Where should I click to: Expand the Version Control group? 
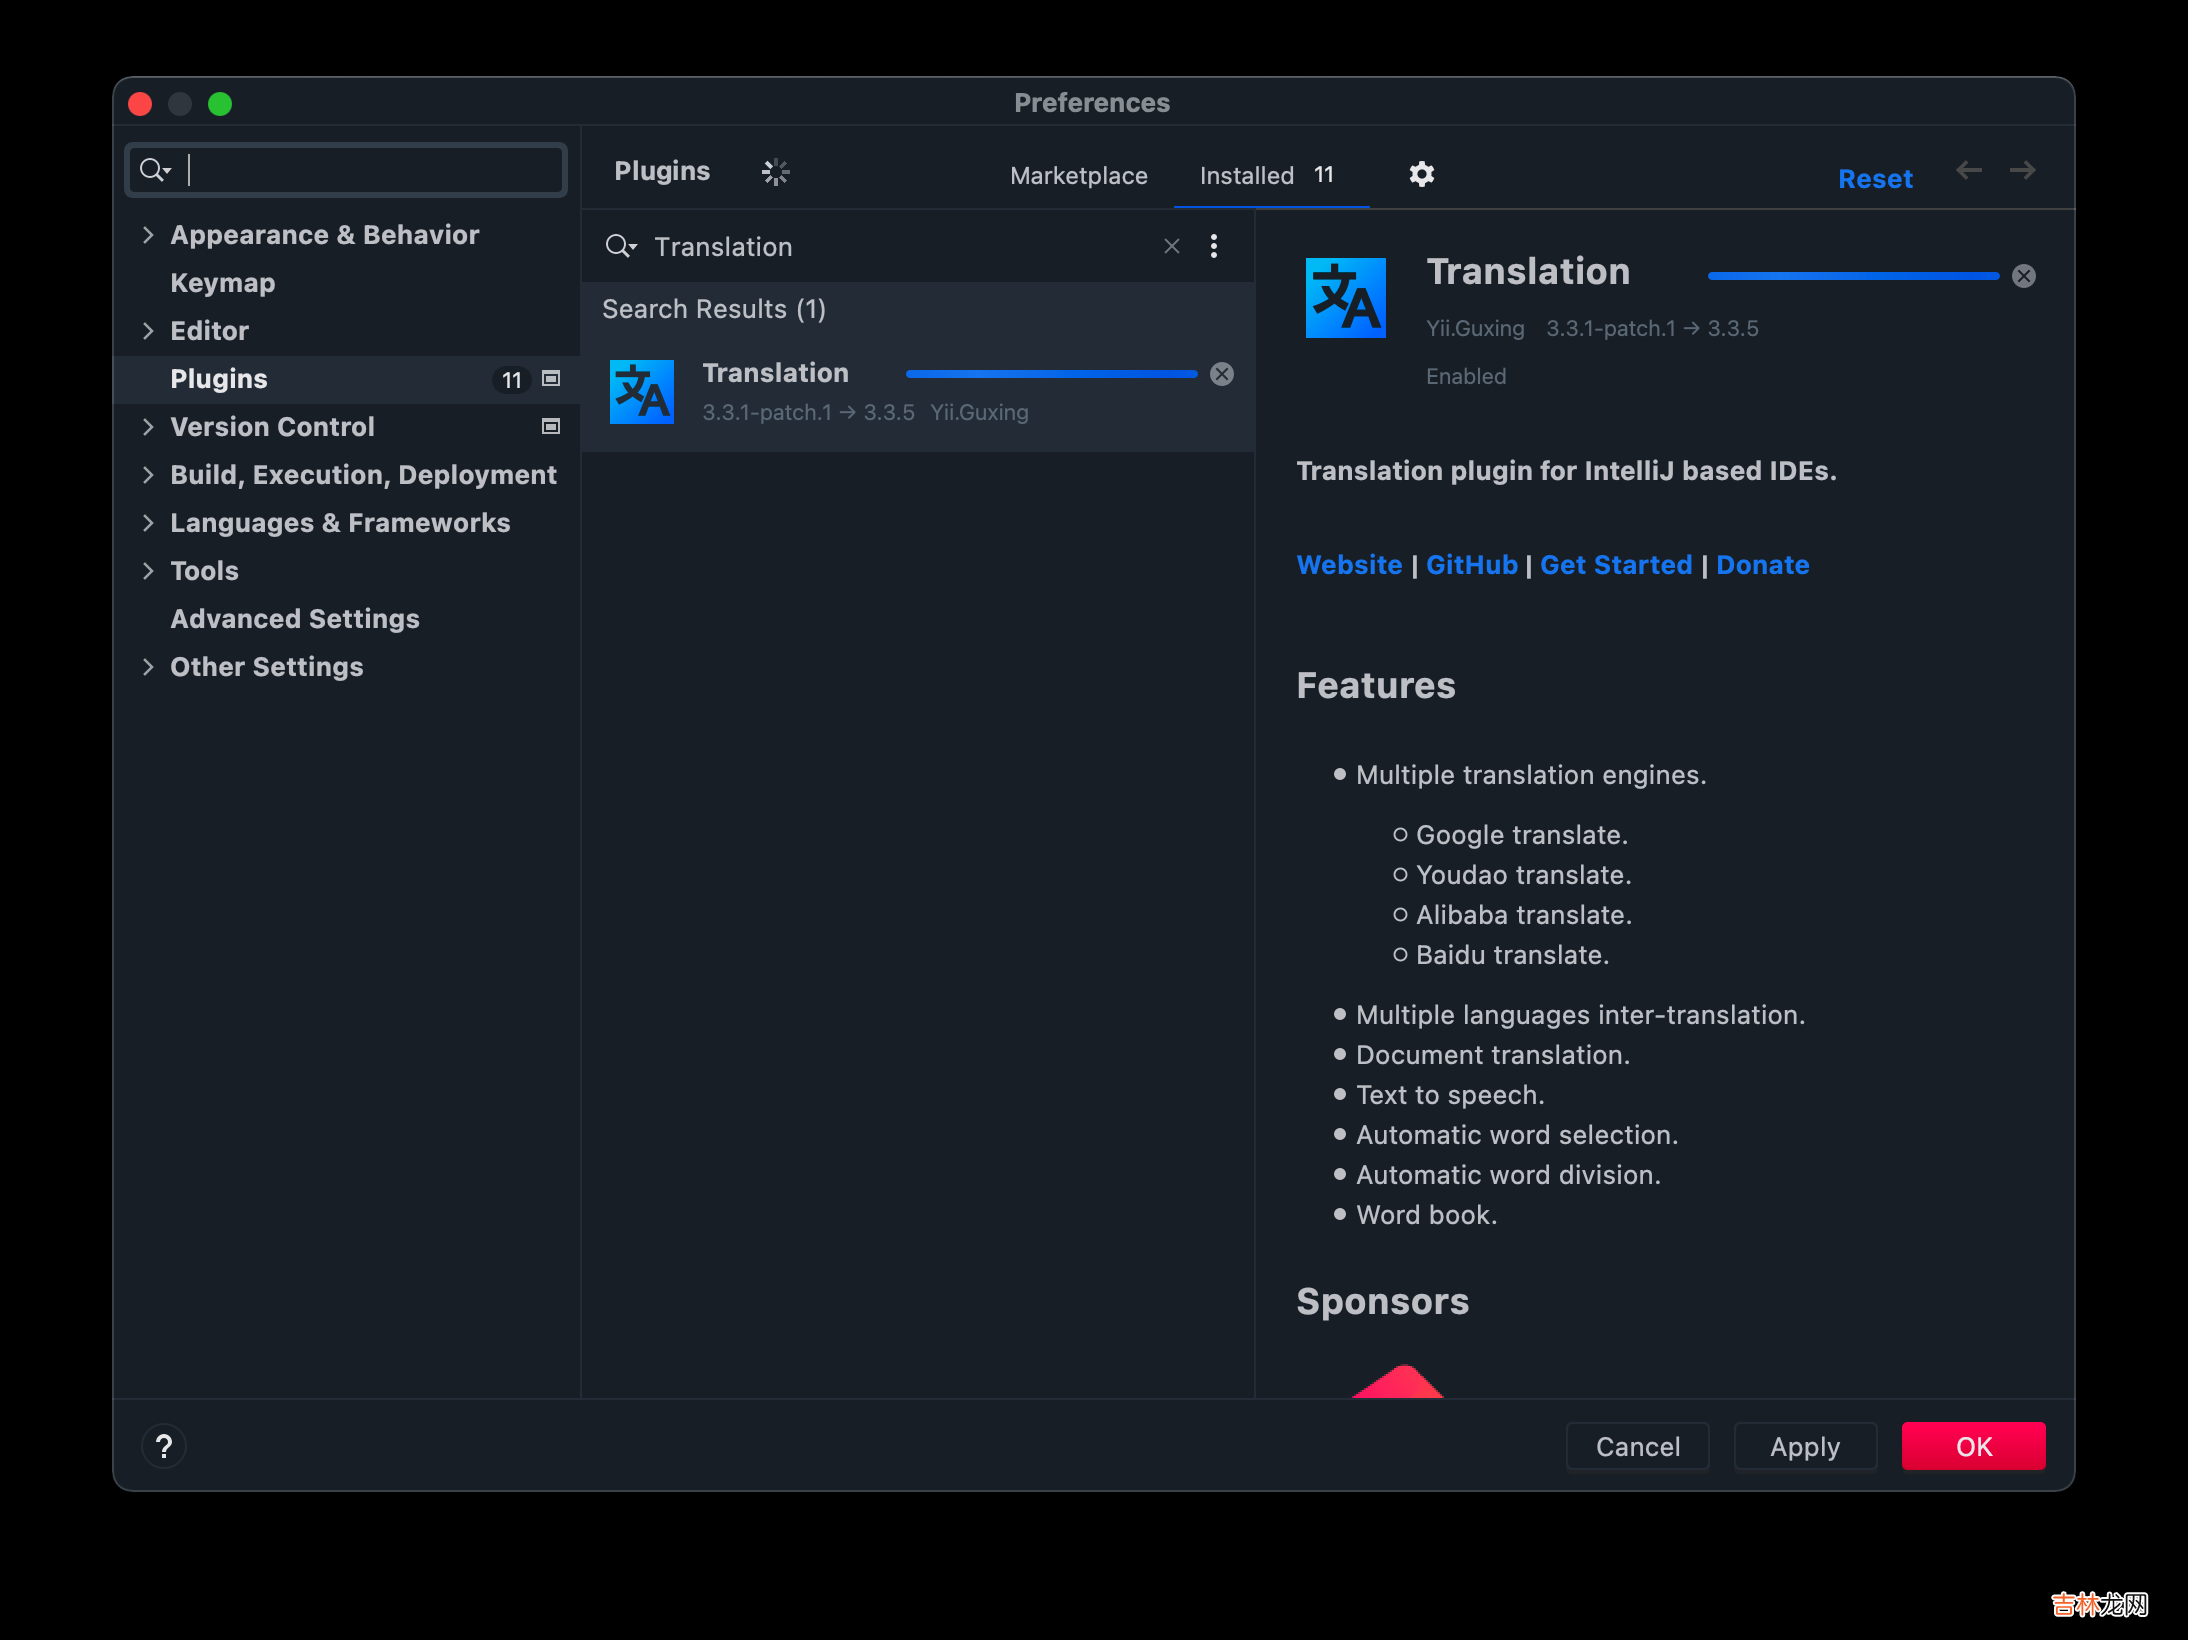pos(148,426)
